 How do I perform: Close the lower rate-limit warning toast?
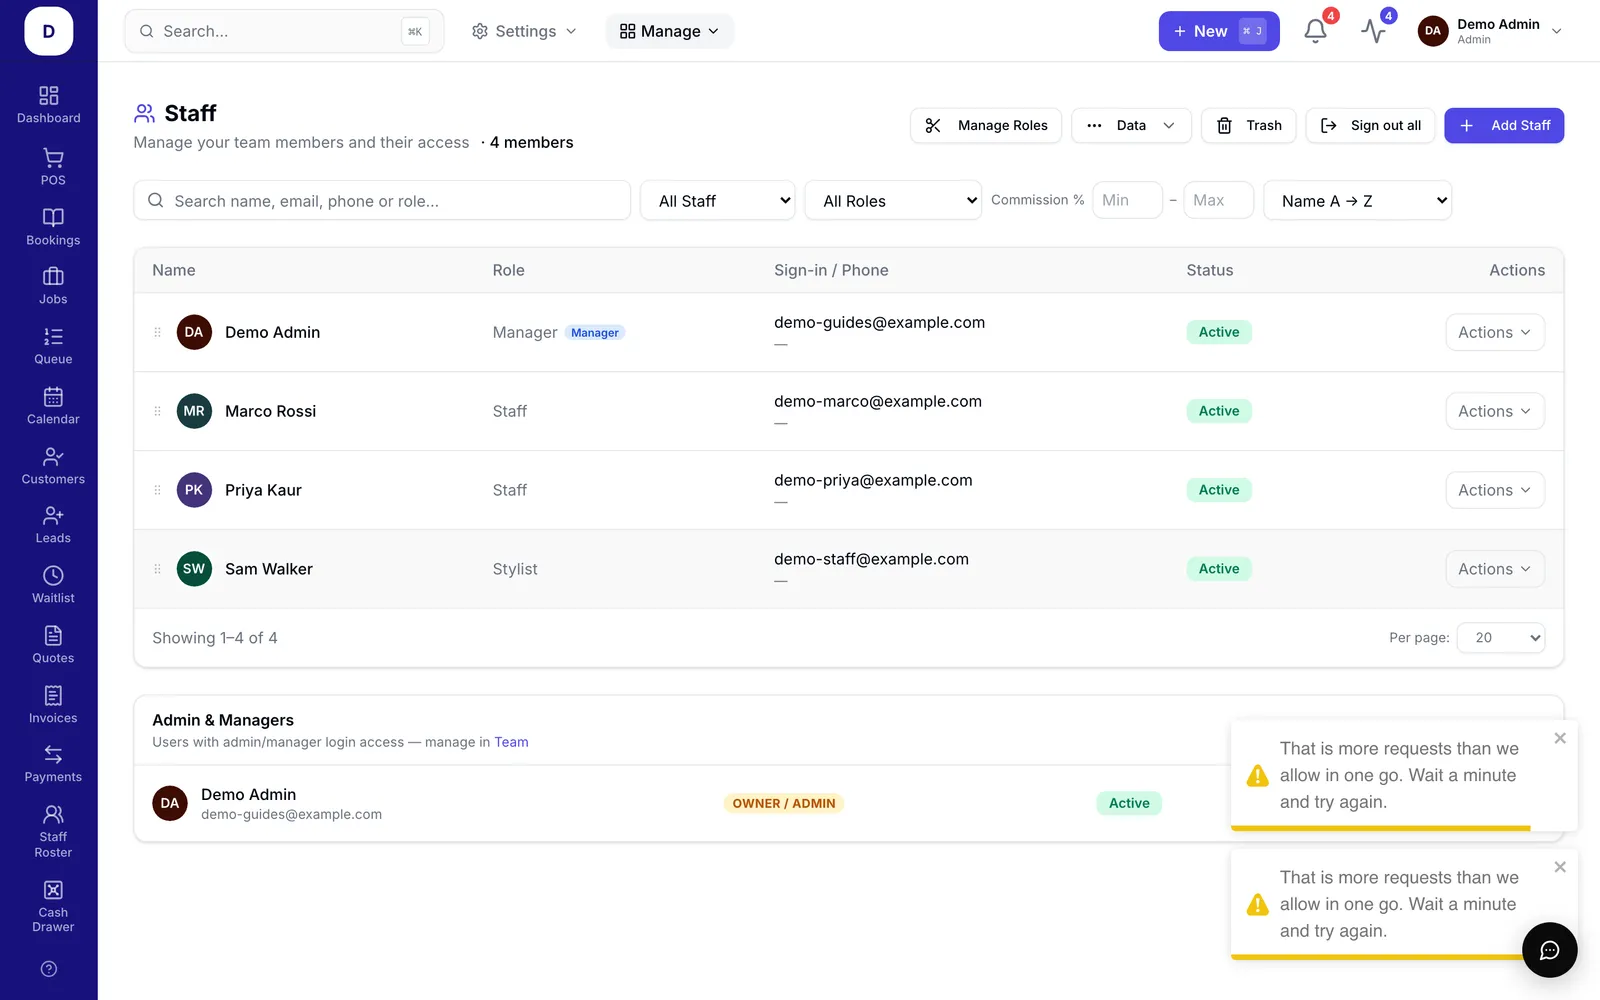[x=1560, y=867]
